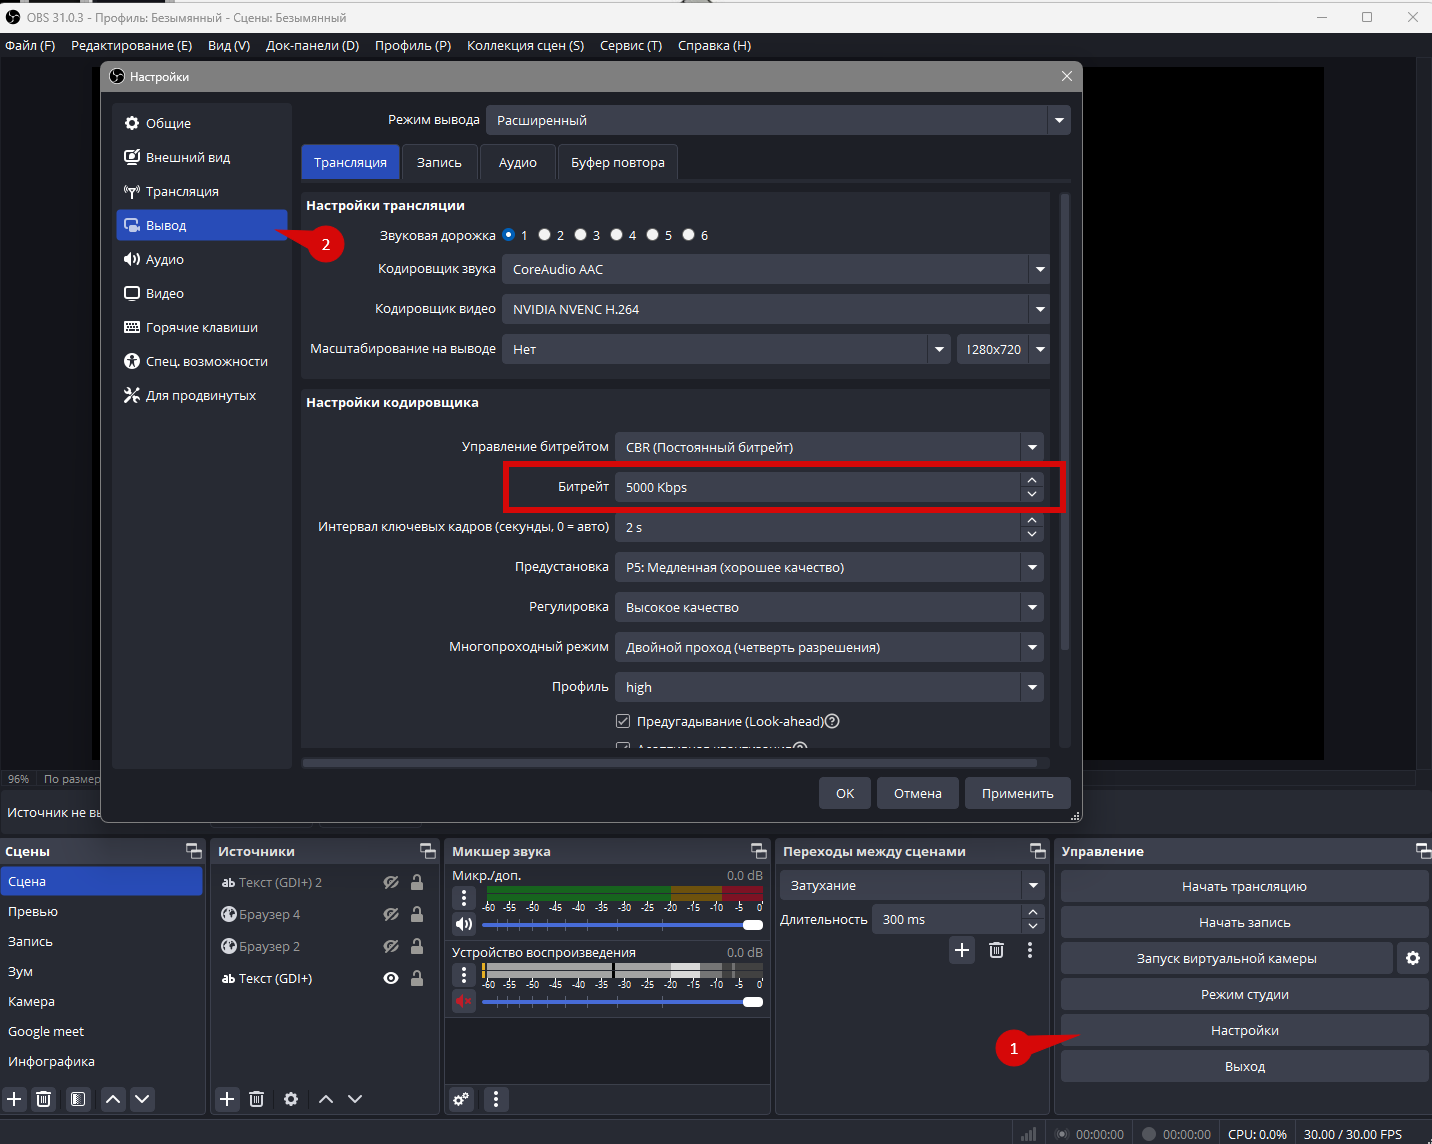Select audio track 2 radio button
The width and height of the screenshot is (1432, 1144).
click(545, 235)
